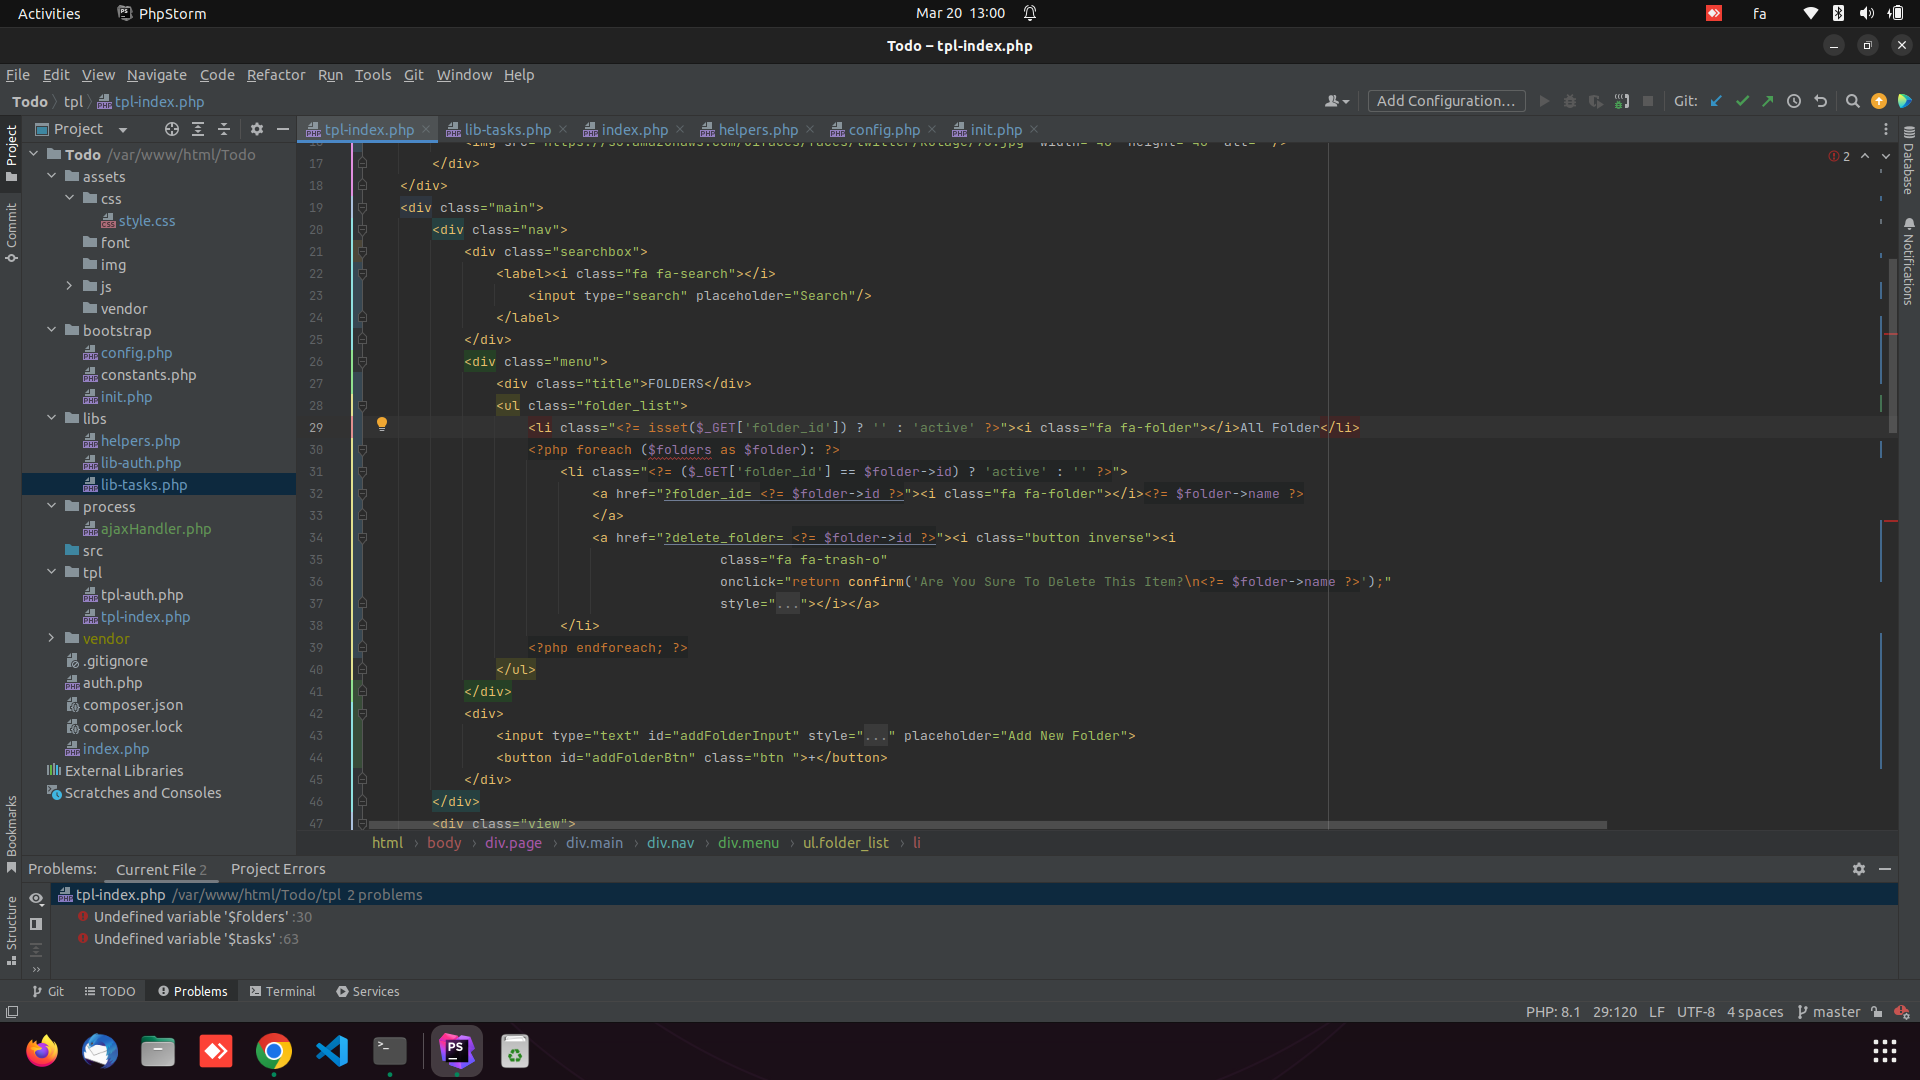Update project with Git blue arrow
The height and width of the screenshot is (1080, 1920).
[x=1716, y=101]
